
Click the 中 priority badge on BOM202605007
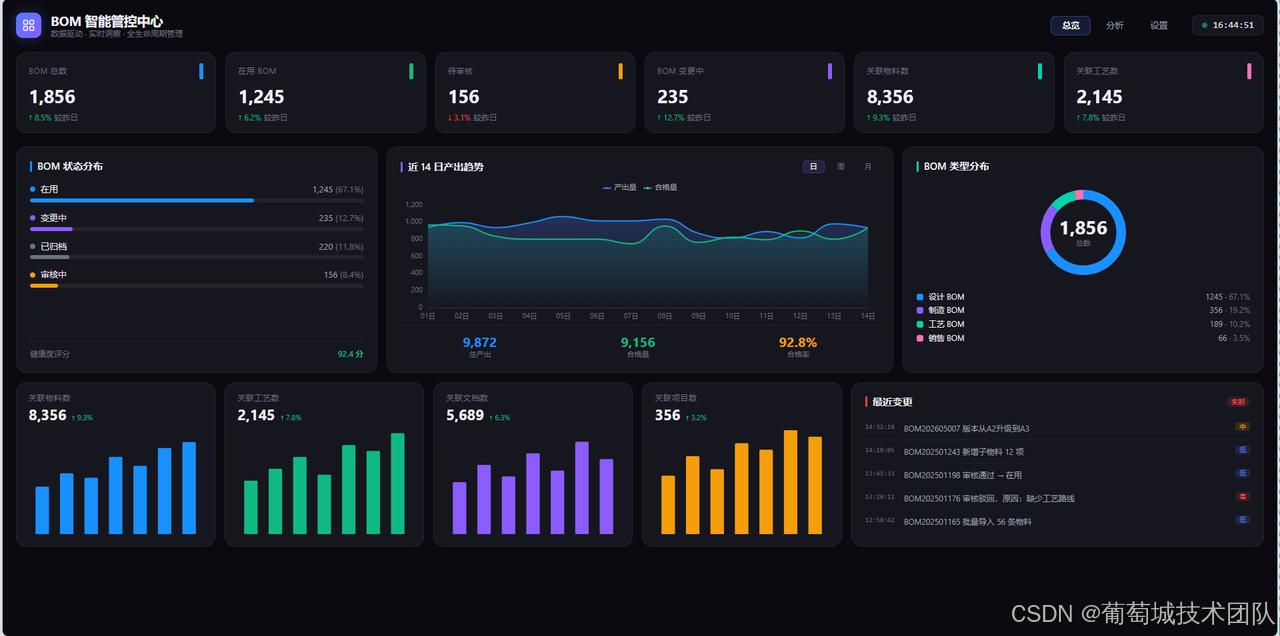click(1243, 427)
